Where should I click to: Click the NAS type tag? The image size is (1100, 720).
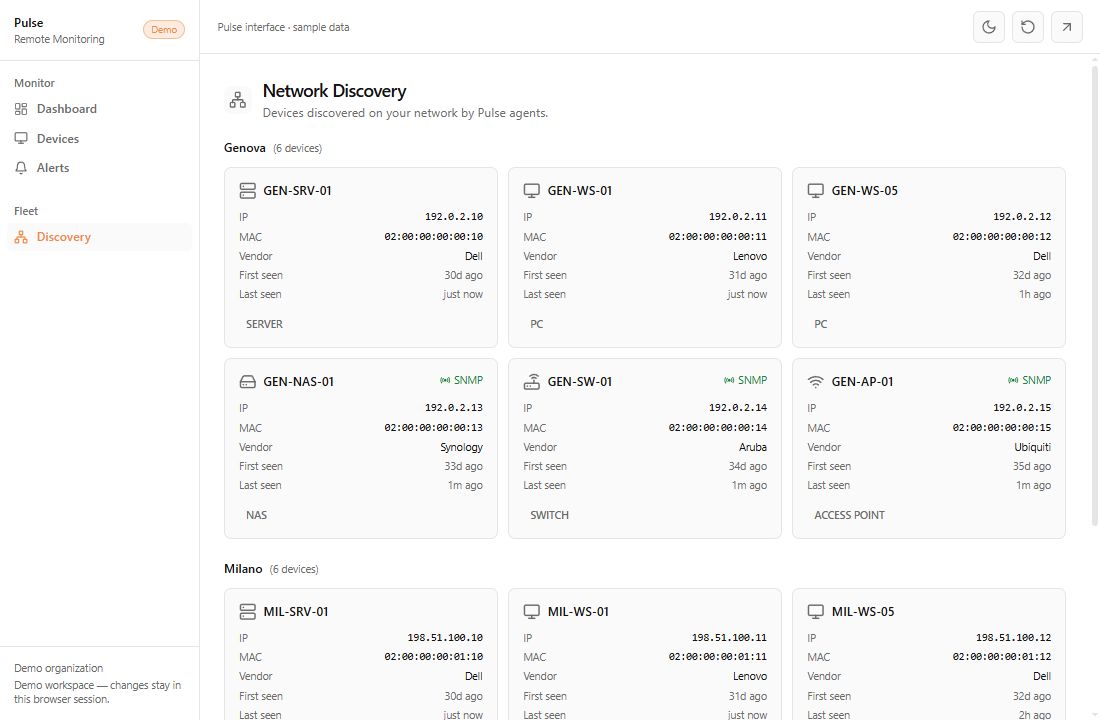pyautogui.click(x=256, y=515)
